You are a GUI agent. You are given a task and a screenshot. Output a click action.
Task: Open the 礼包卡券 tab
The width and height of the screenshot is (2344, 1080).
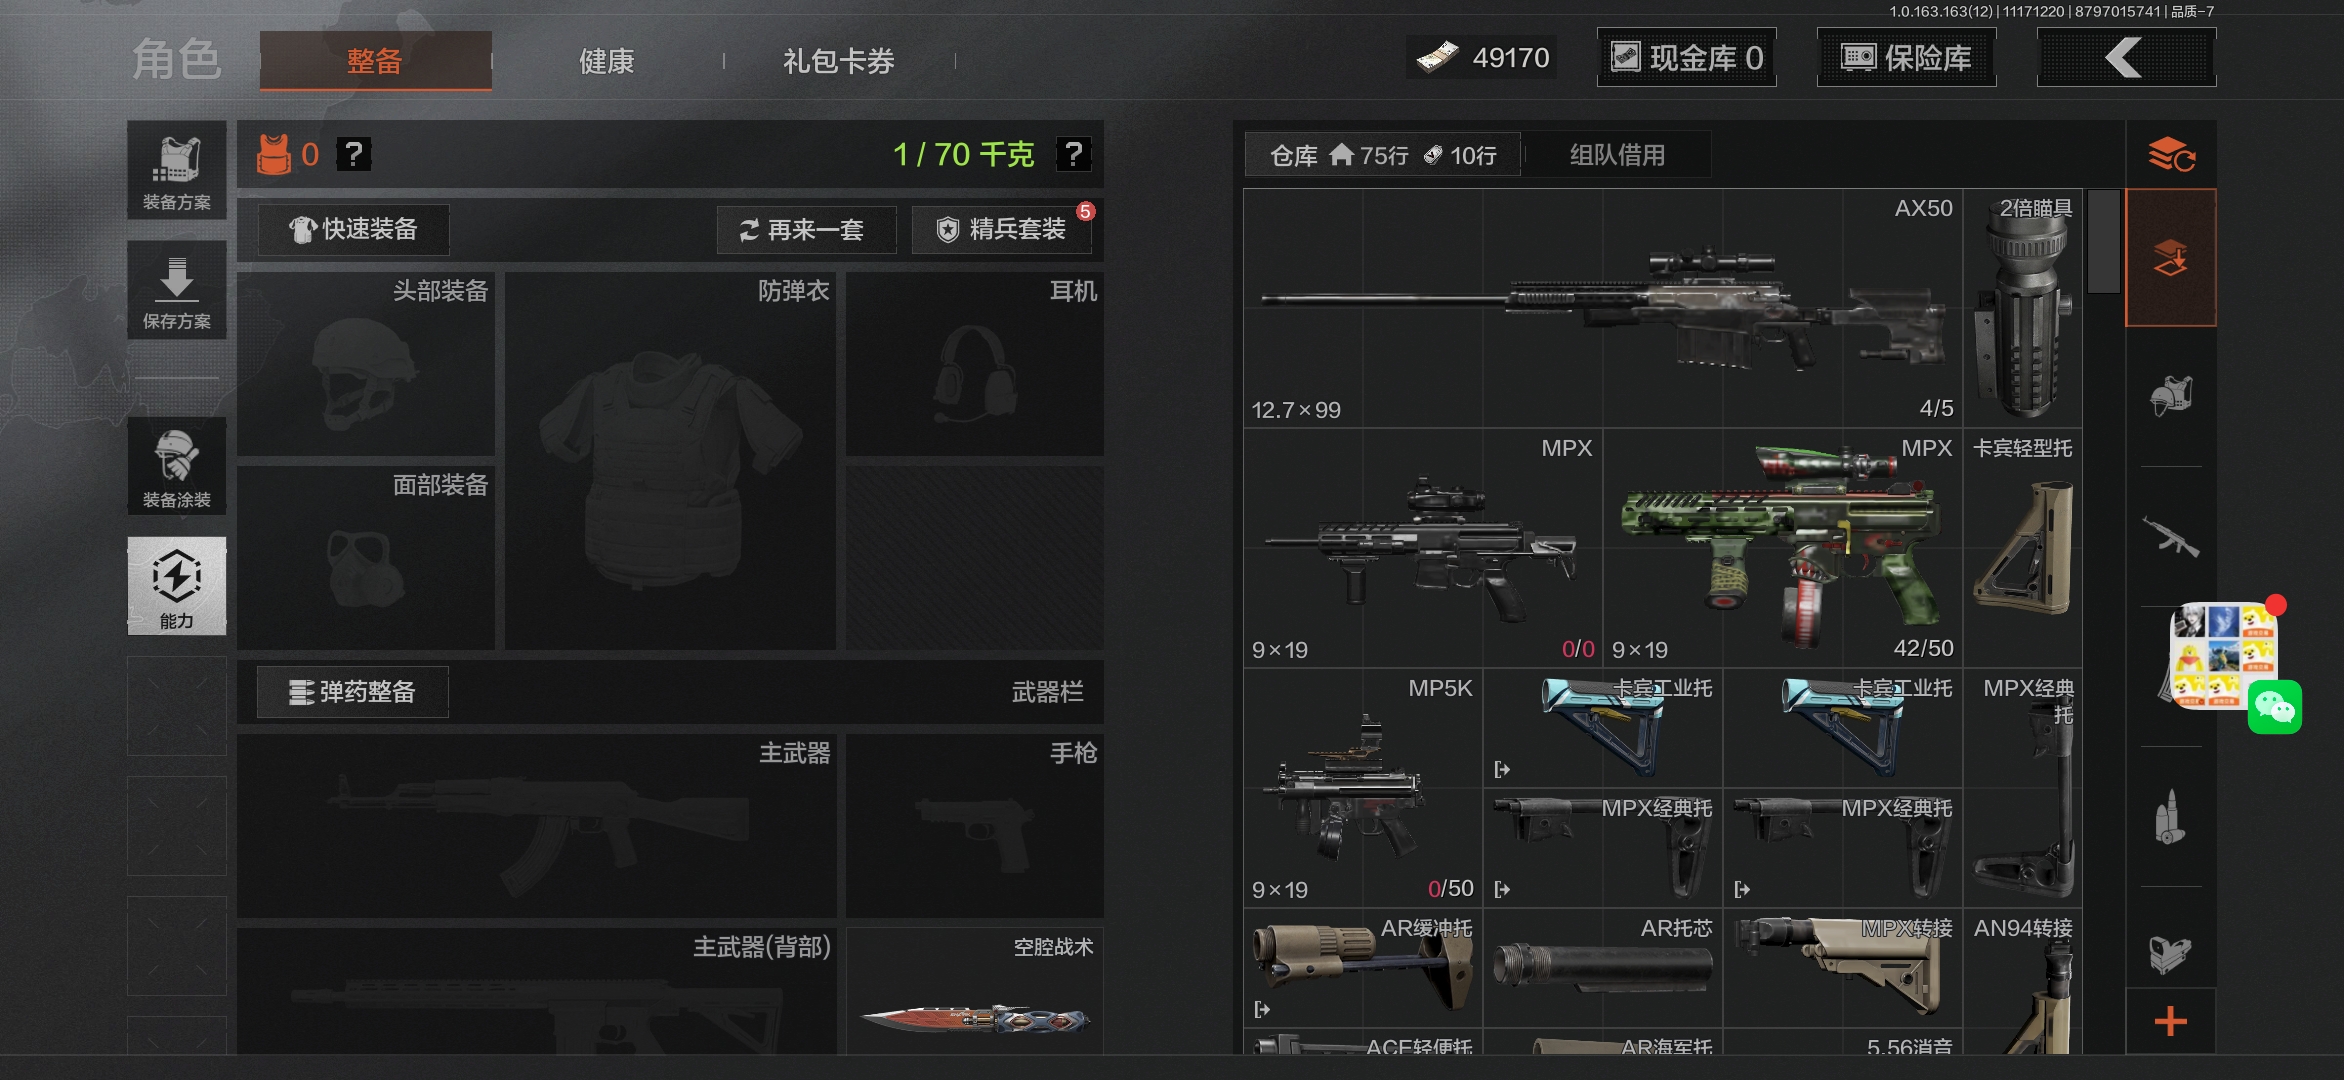point(838,61)
